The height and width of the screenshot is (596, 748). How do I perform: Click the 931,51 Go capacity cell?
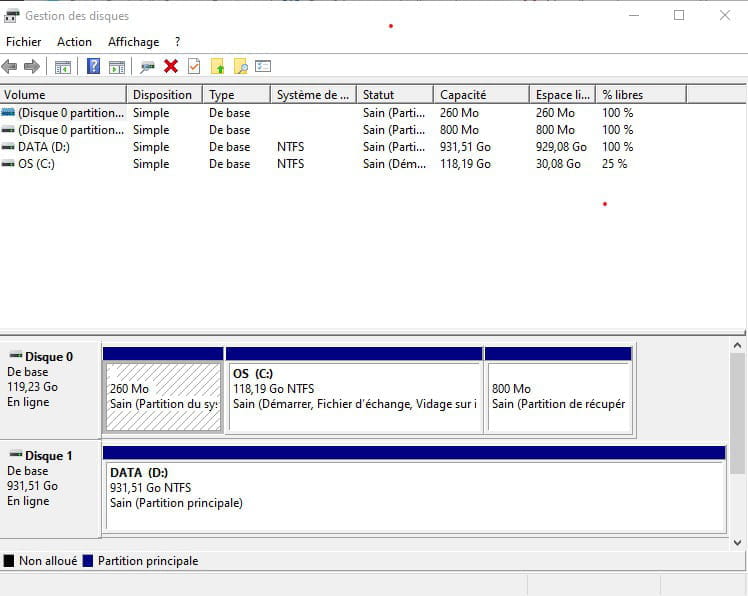pyautogui.click(x=465, y=147)
